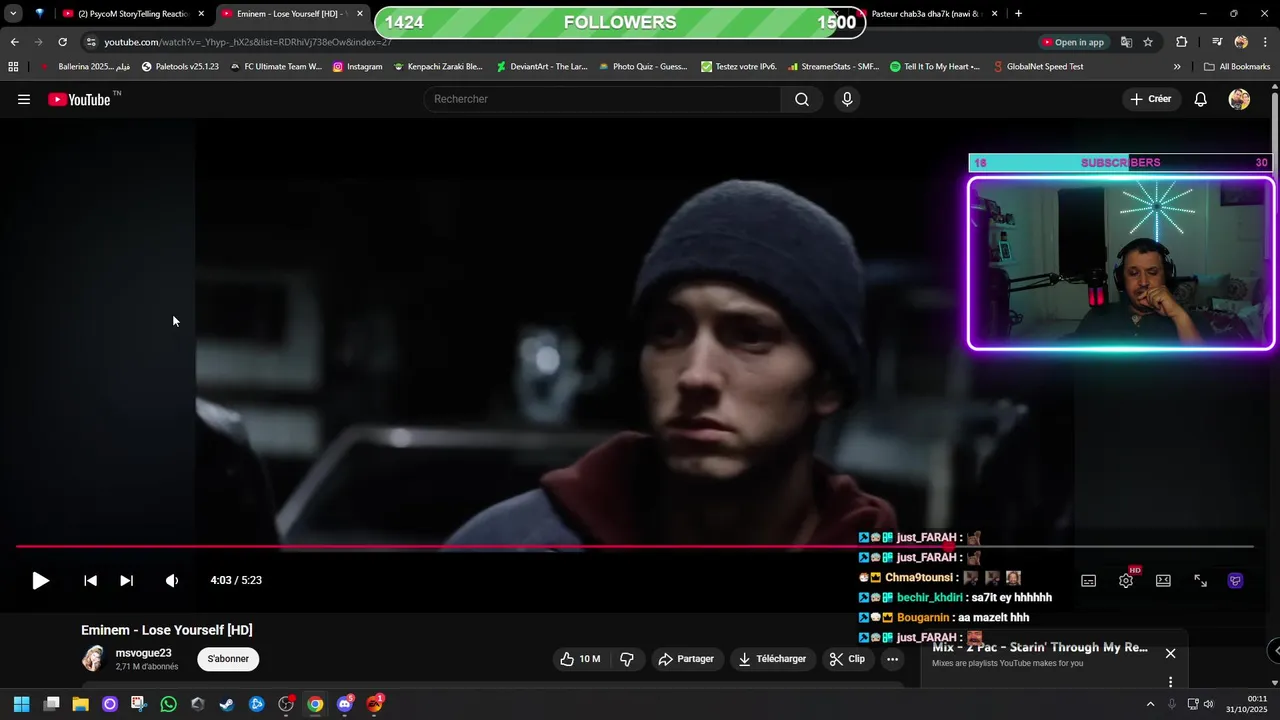Open the Paletools v25.1.23 bookmark
The width and height of the screenshot is (1280, 720).
click(x=180, y=67)
